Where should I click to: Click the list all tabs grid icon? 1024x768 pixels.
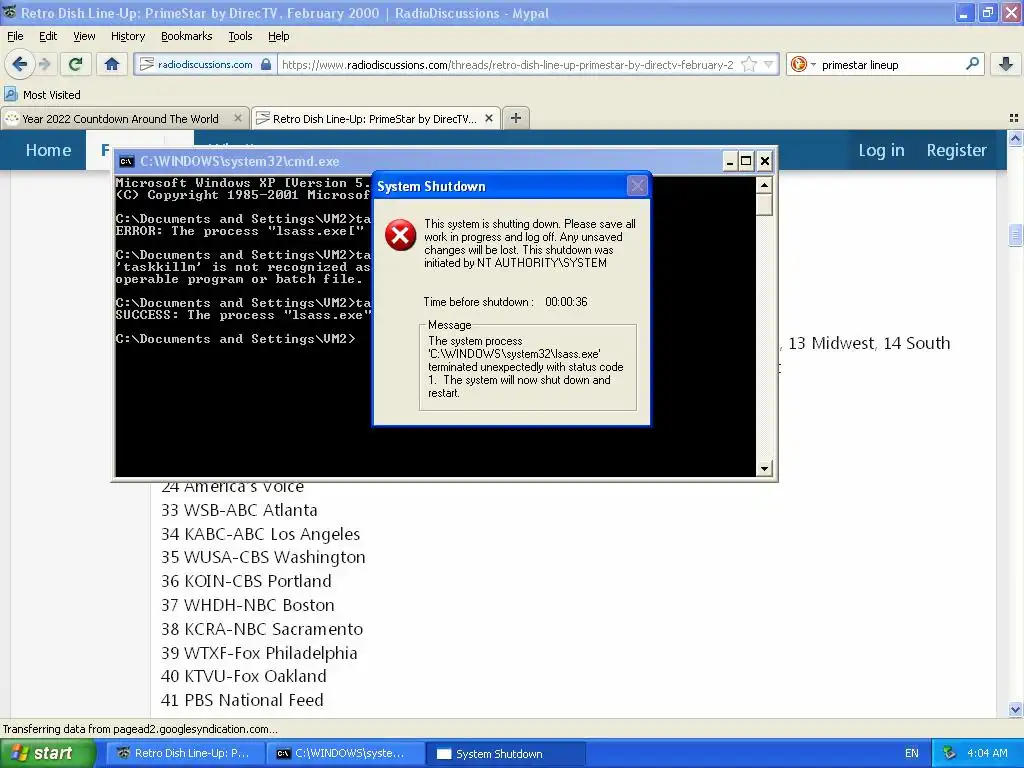[x=1014, y=118]
